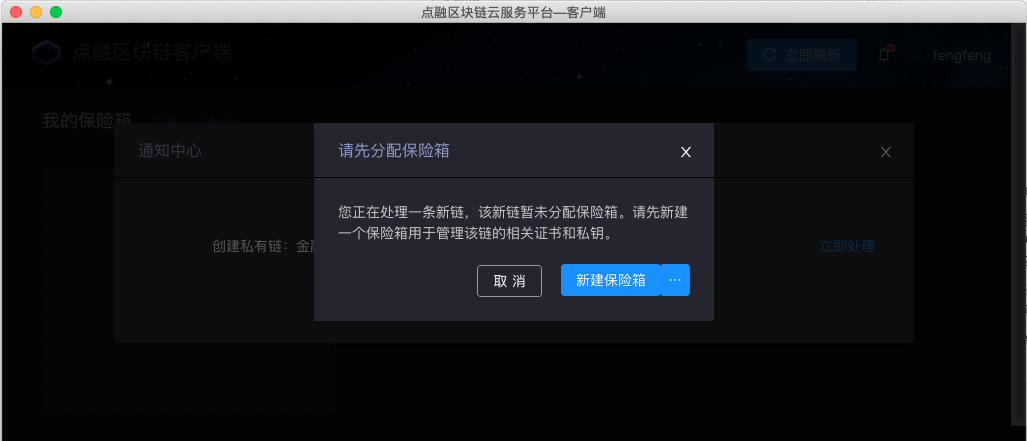
Task: Click the hexagon app logo
Action: [47, 53]
